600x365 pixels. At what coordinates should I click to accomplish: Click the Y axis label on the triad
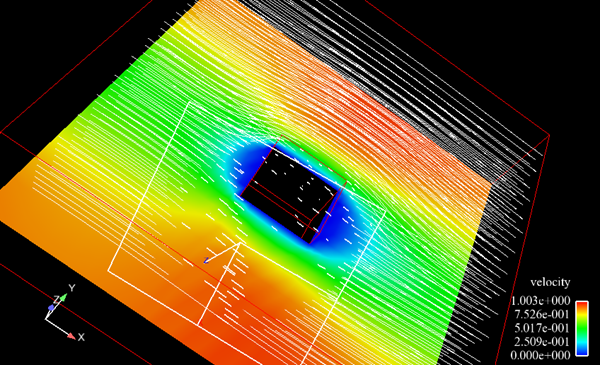click(72, 288)
